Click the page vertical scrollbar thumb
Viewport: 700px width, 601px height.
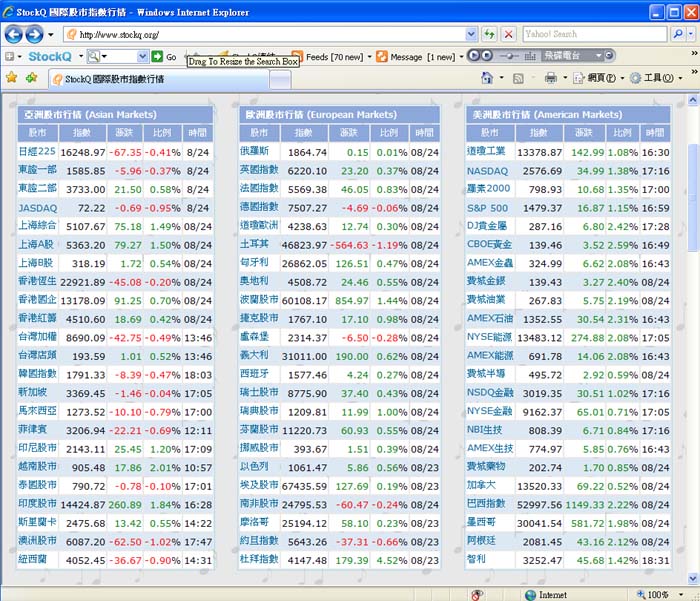[693, 197]
